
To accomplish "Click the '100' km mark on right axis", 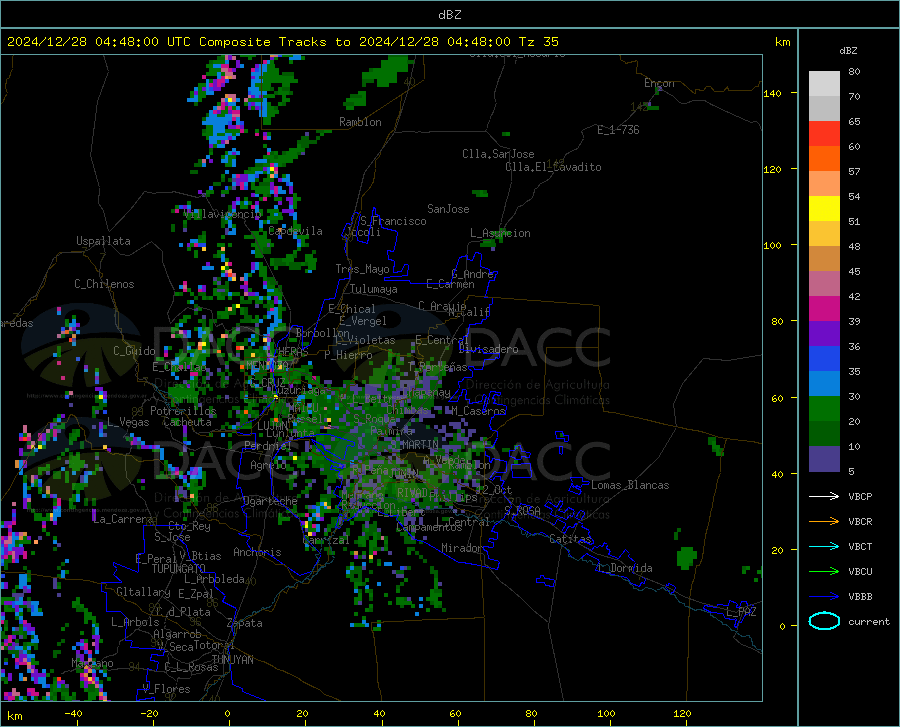I will point(773,246).
